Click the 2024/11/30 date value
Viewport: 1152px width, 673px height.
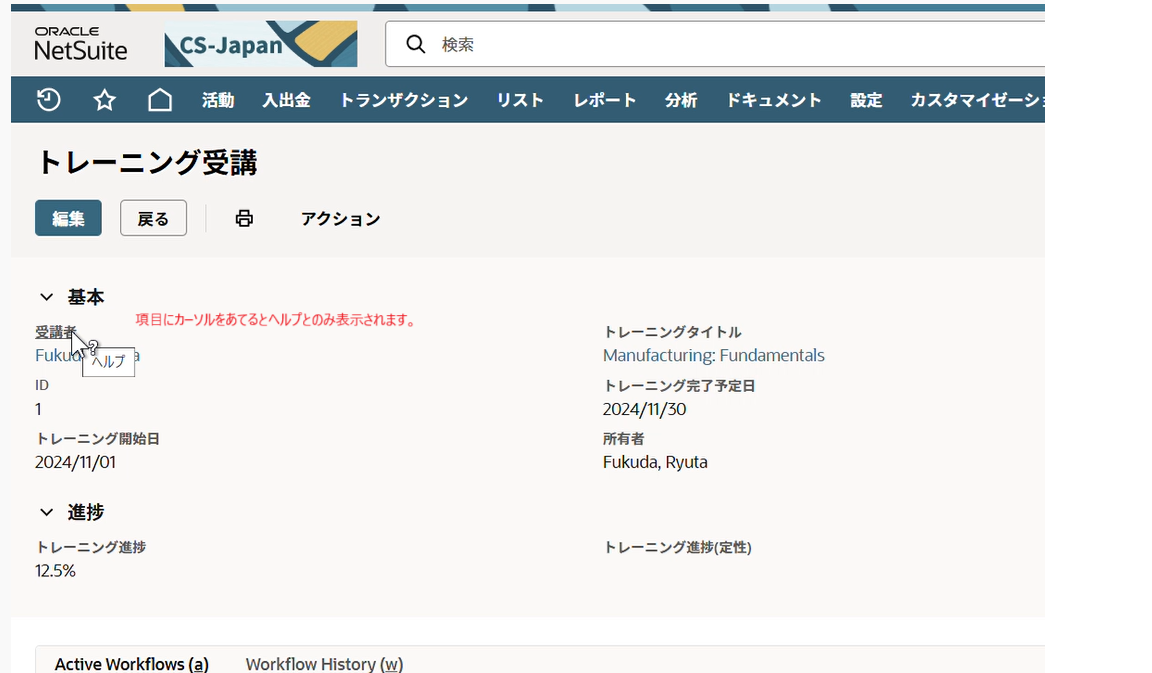pos(644,409)
